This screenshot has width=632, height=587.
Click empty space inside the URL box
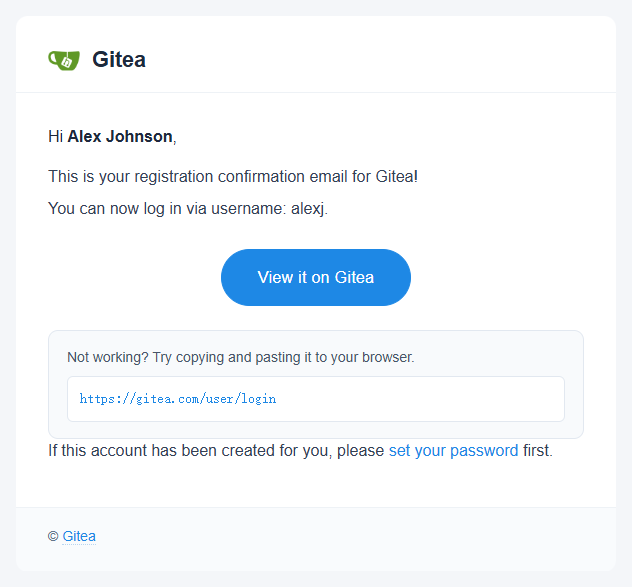[x=419, y=399]
